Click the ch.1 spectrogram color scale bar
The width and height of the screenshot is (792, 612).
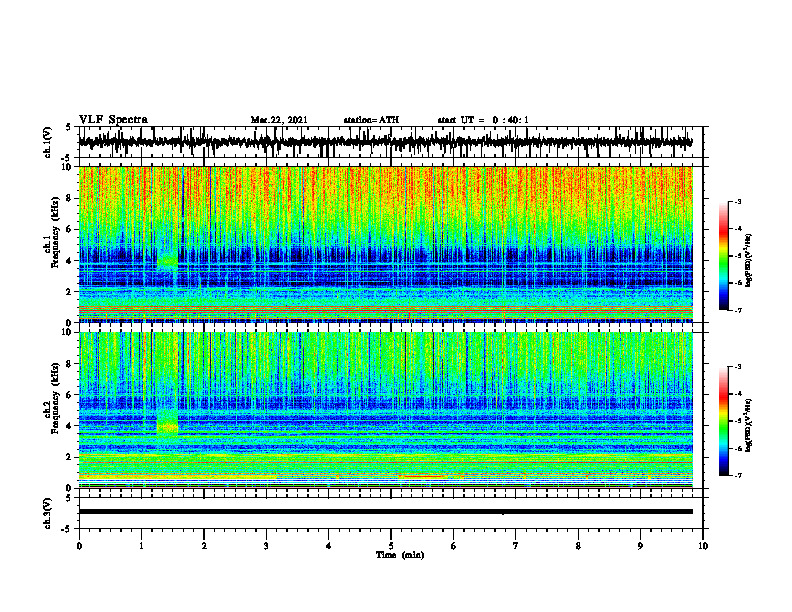724,256
